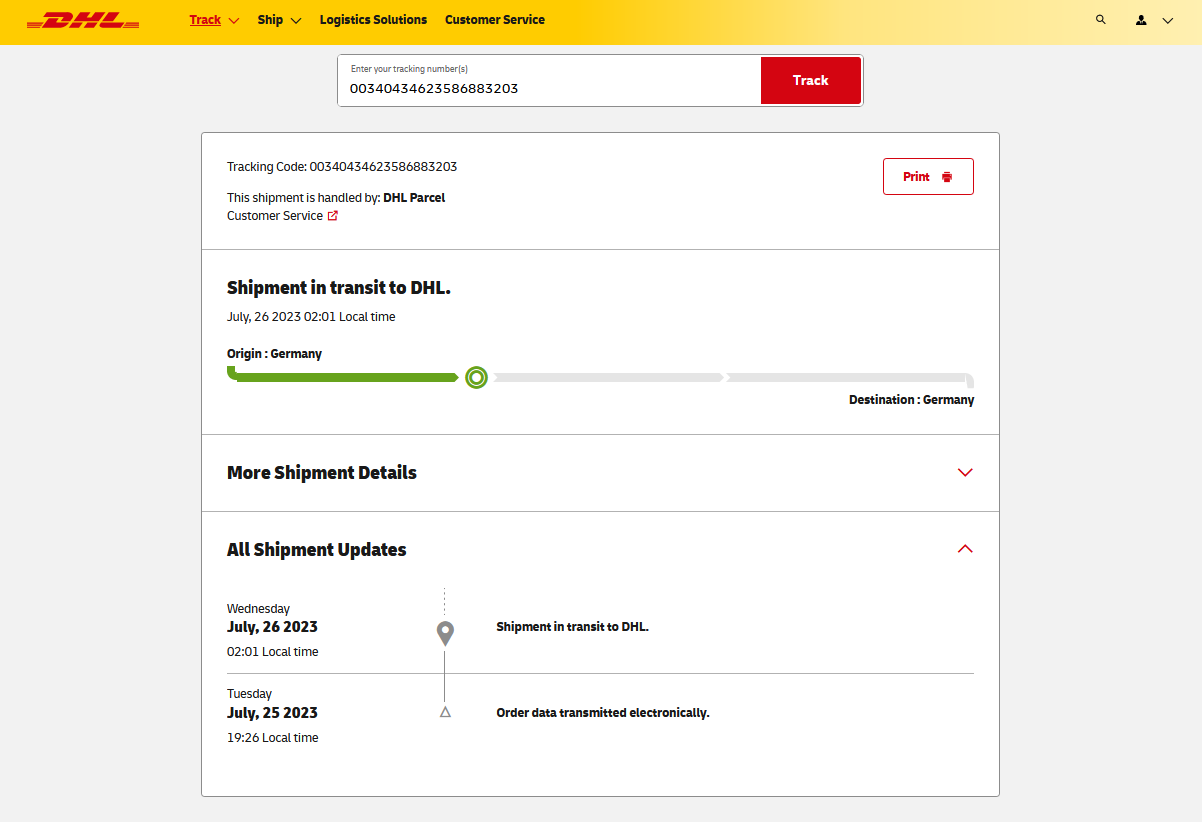Click the gray location pin icon
Image resolution: width=1202 pixels, height=833 pixels.
(445, 632)
